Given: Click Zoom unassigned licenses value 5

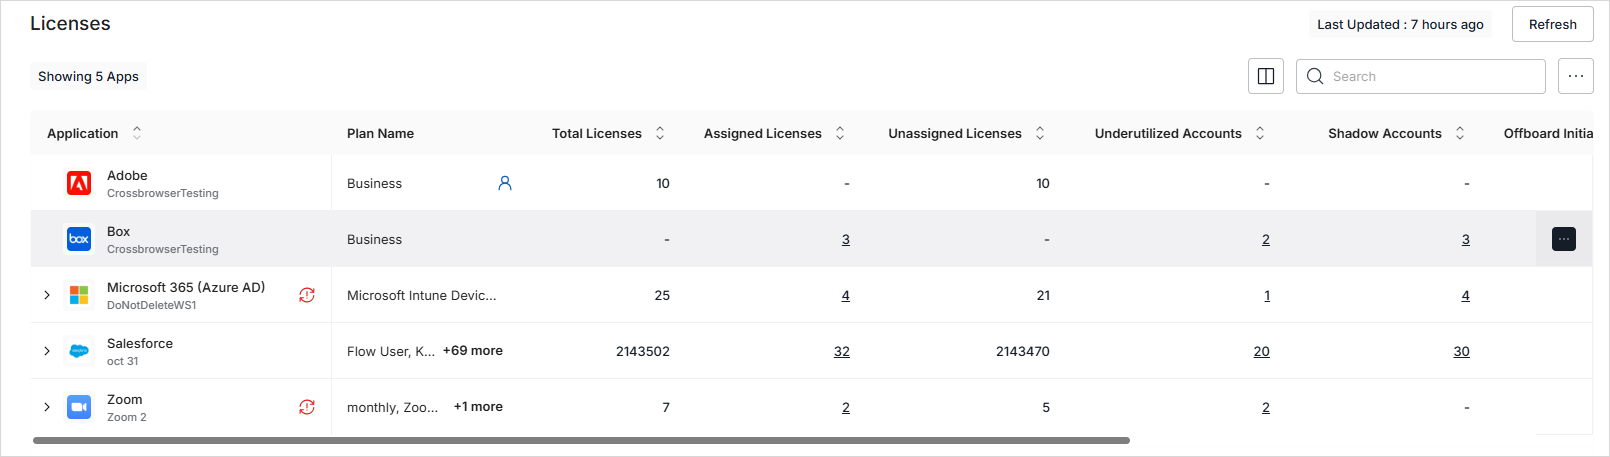Looking at the screenshot, I should [x=1046, y=407].
